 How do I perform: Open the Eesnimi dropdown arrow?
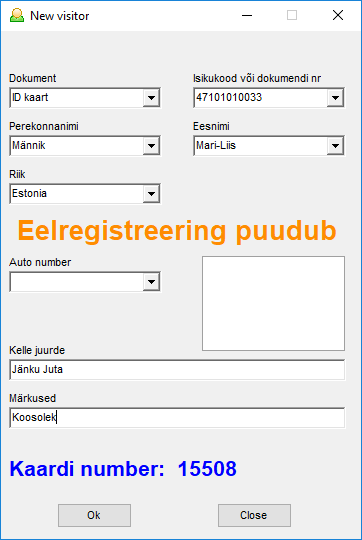pos(335,146)
